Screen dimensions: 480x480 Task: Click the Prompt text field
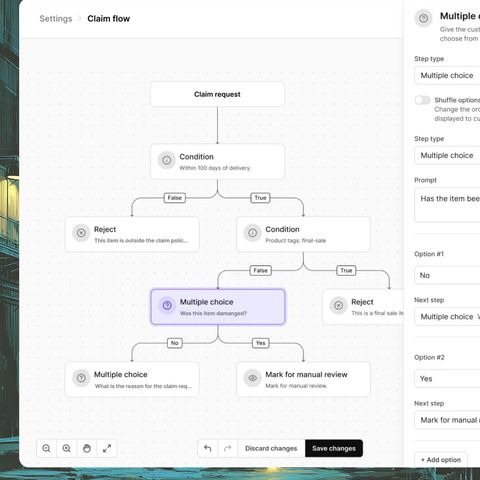coord(447,205)
